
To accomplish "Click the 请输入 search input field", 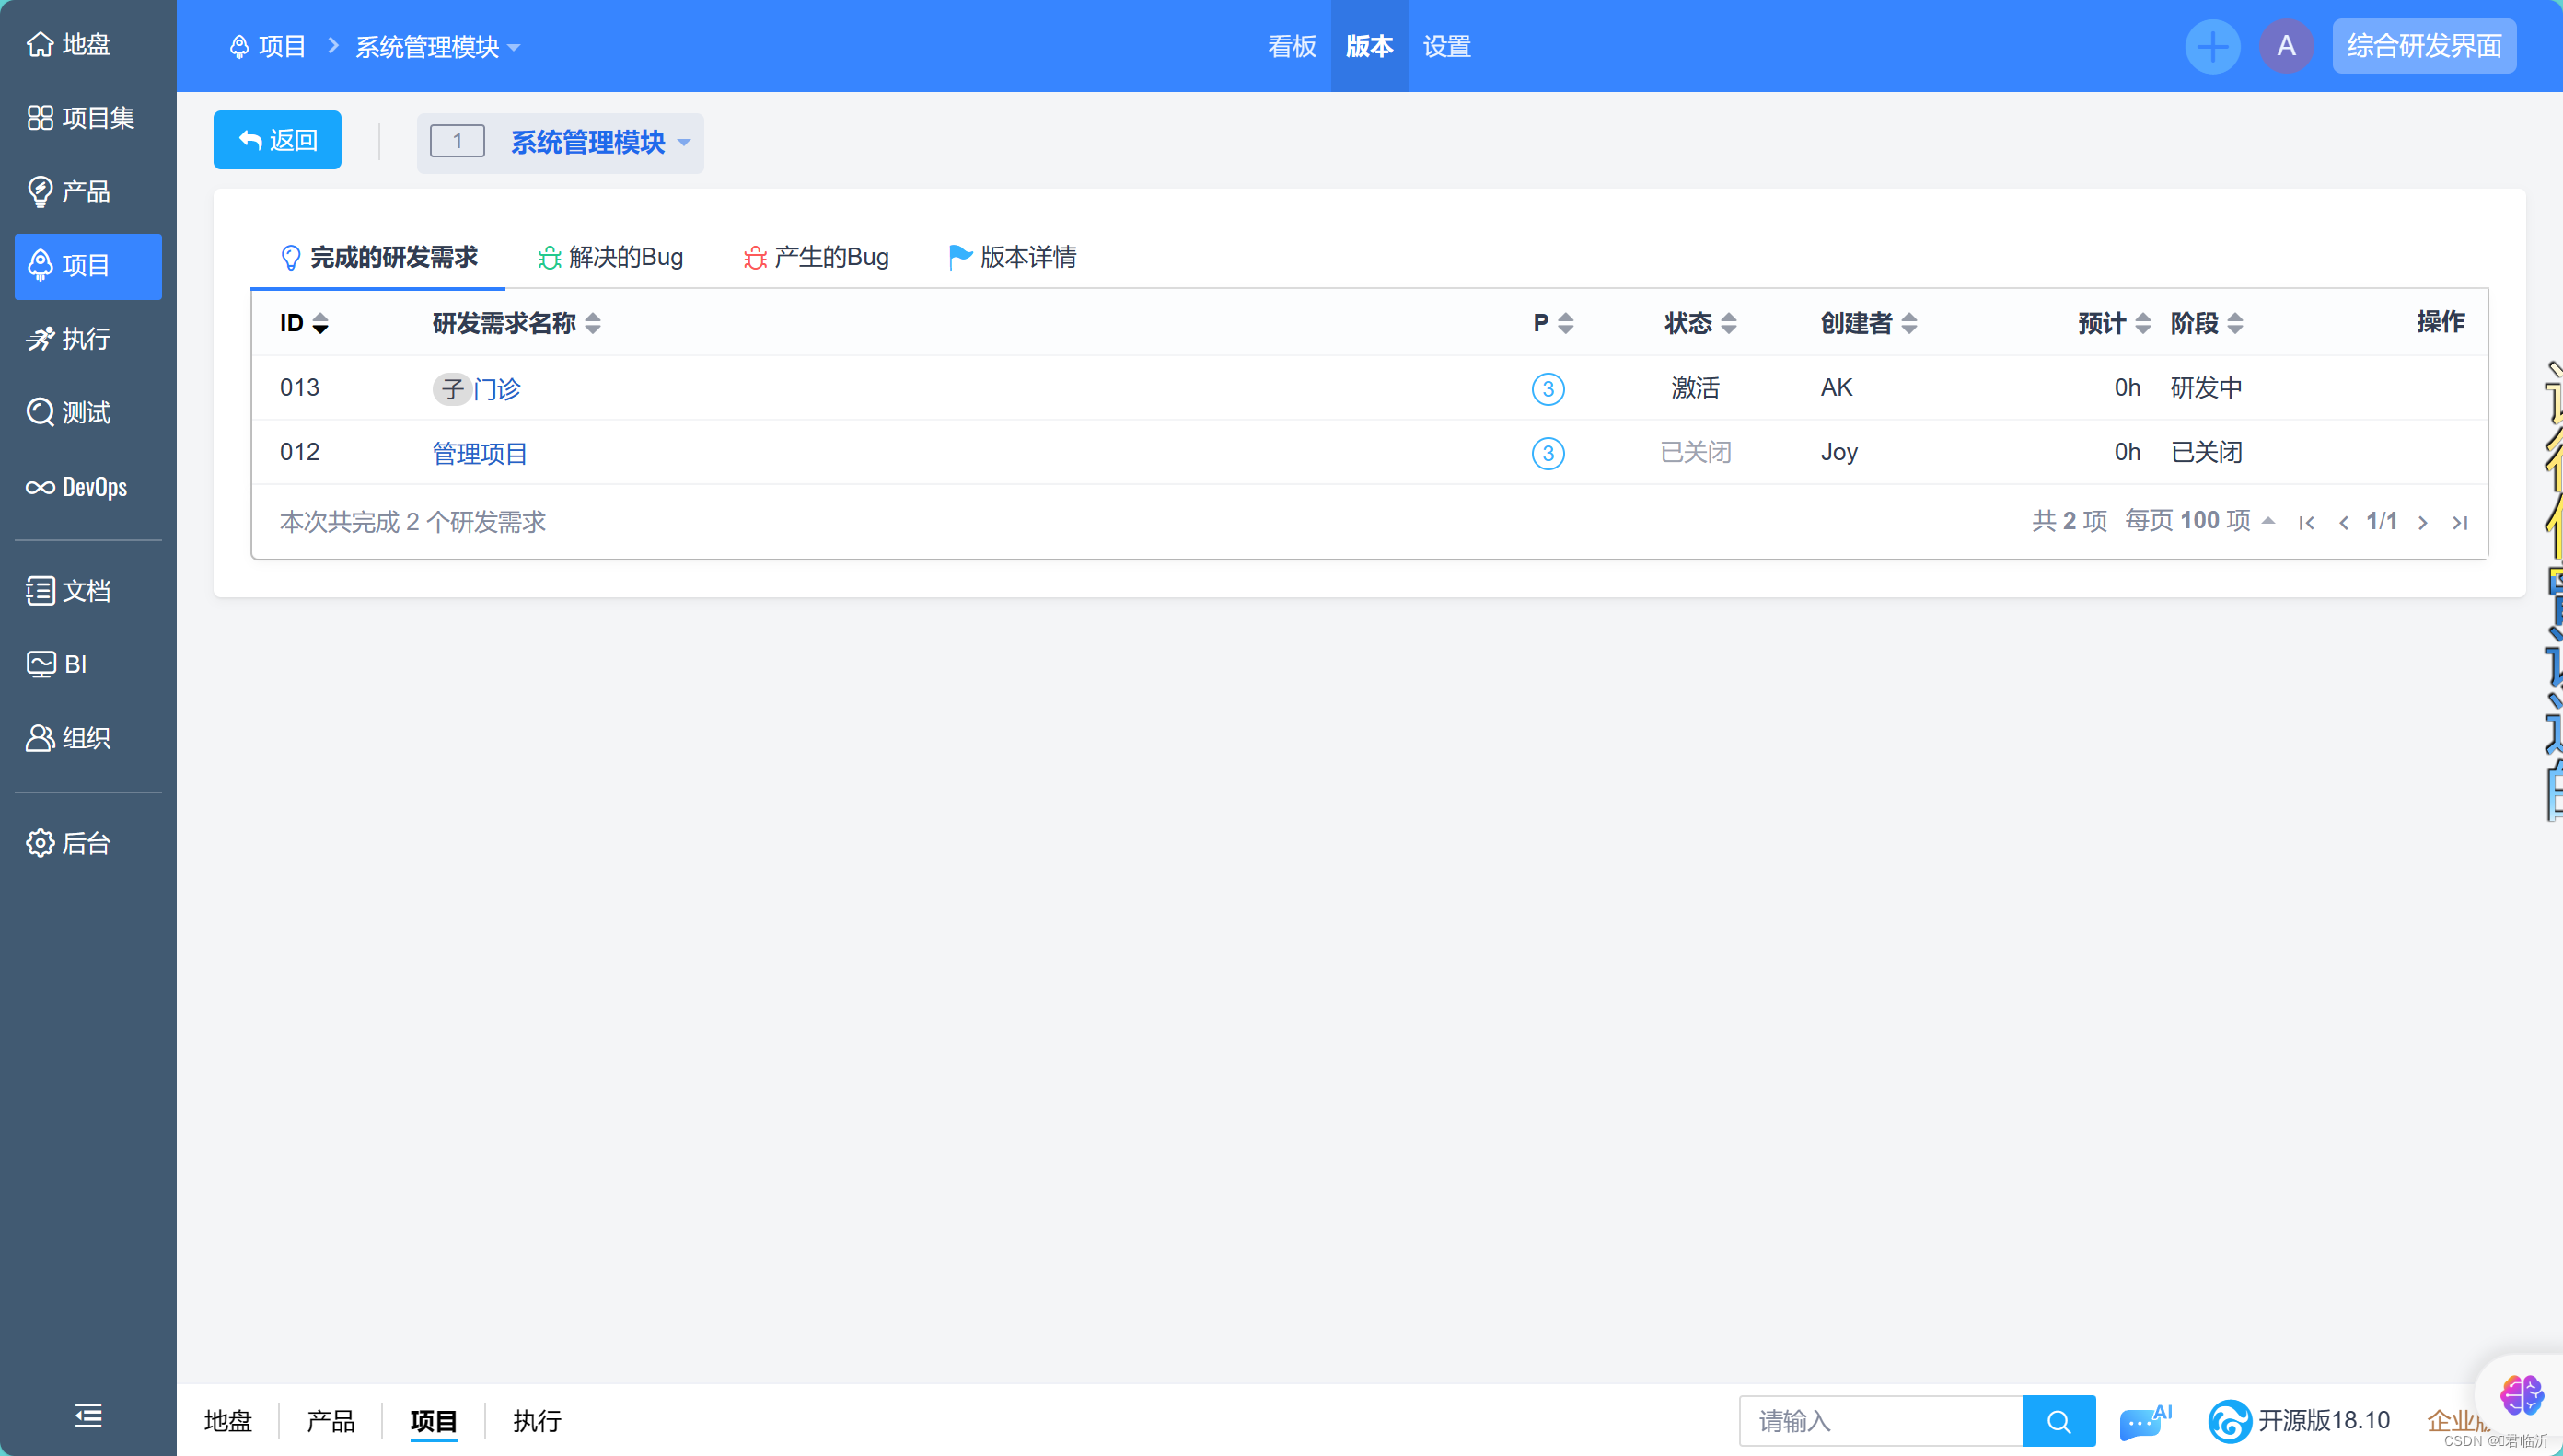I will click(1880, 1421).
